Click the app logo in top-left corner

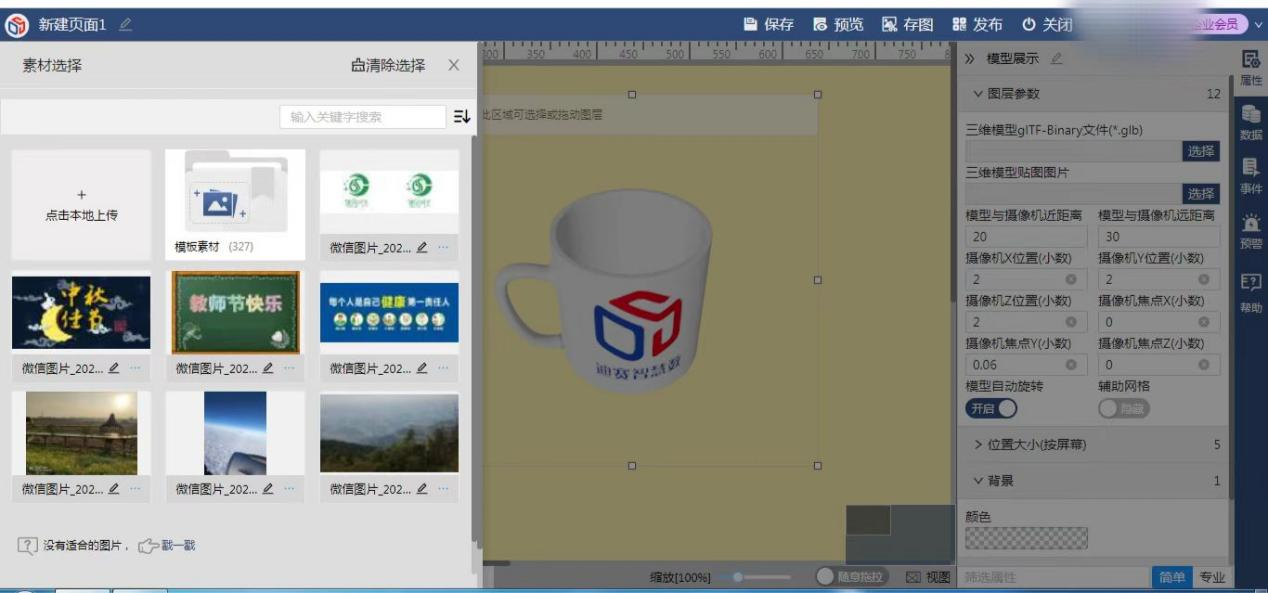coord(17,24)
